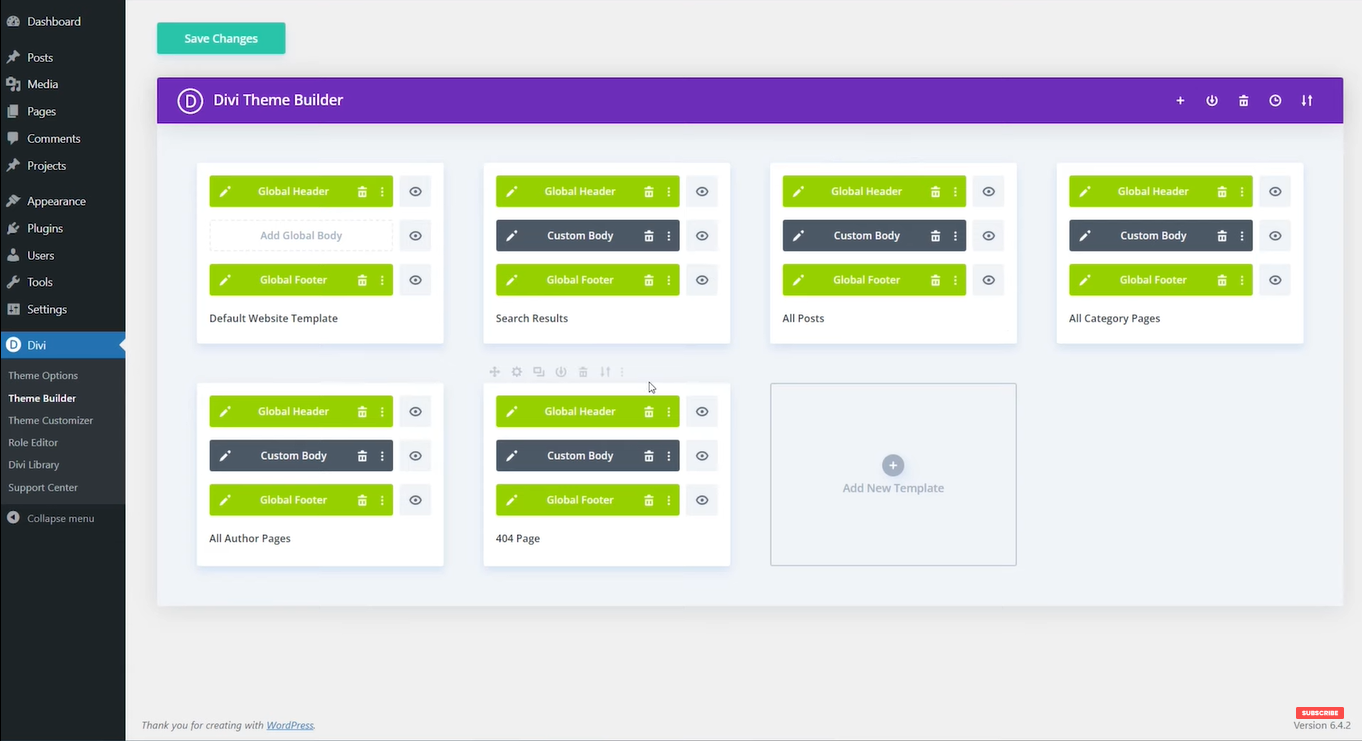
Task: Go to Plugins in WordPress sidebar
Action: click(45, 228)
